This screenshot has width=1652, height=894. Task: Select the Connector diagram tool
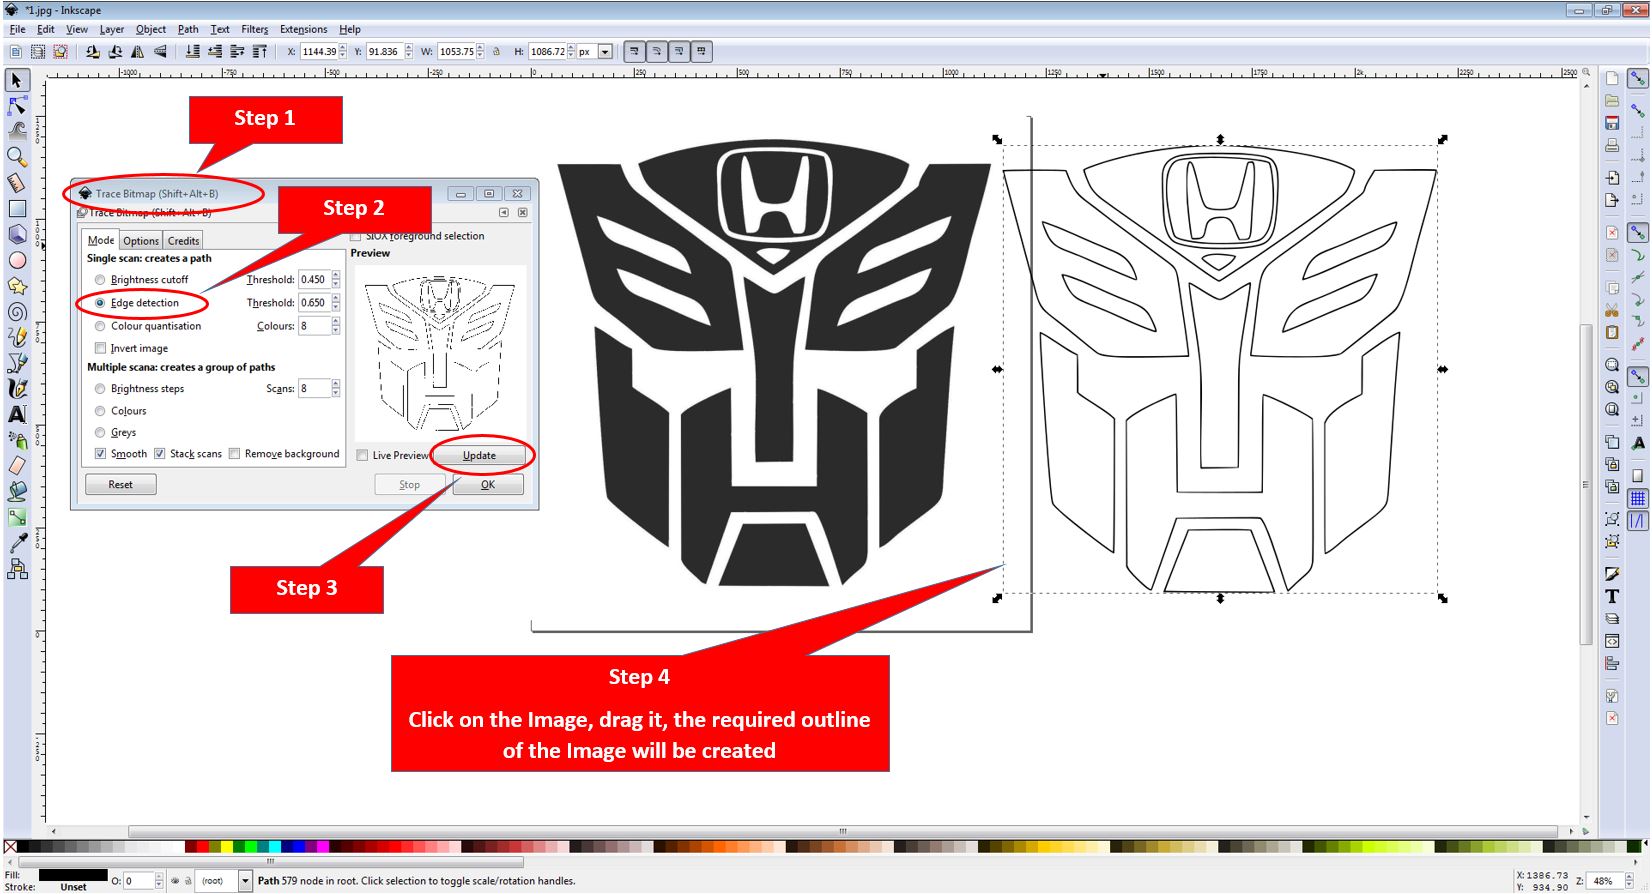pos(17,569)
